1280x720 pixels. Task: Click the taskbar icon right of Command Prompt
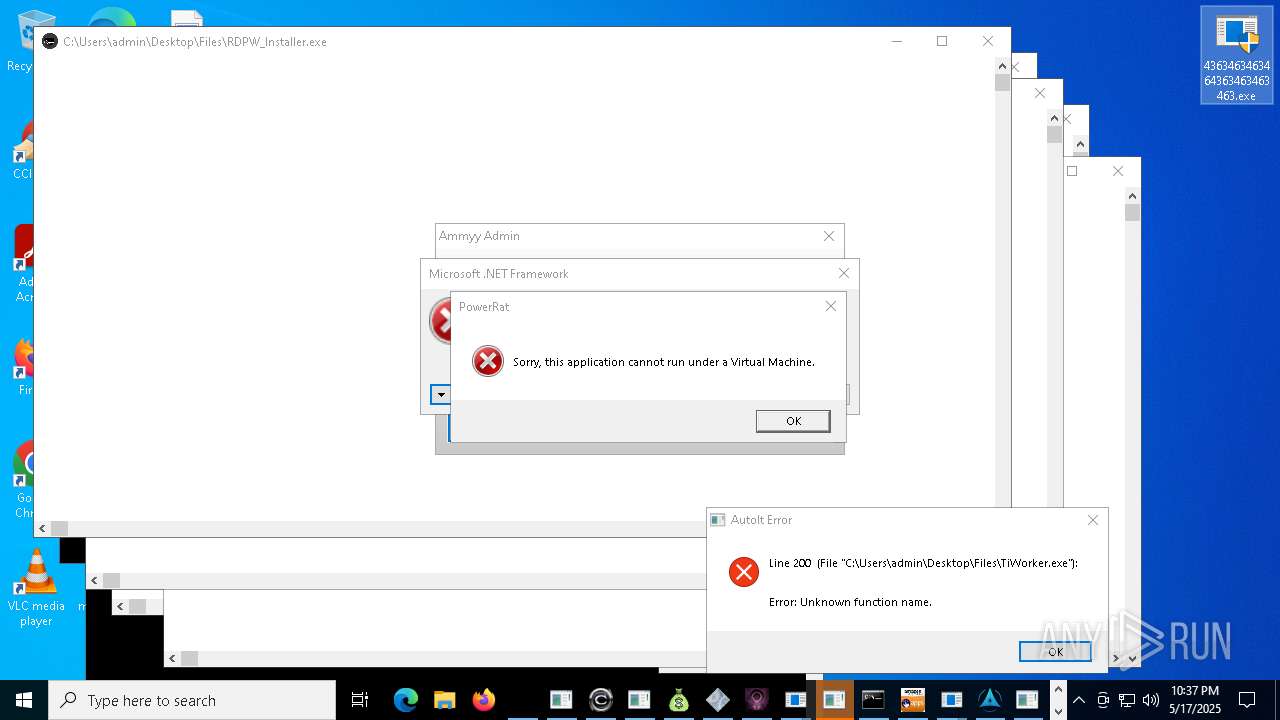(x=912, y=700)
